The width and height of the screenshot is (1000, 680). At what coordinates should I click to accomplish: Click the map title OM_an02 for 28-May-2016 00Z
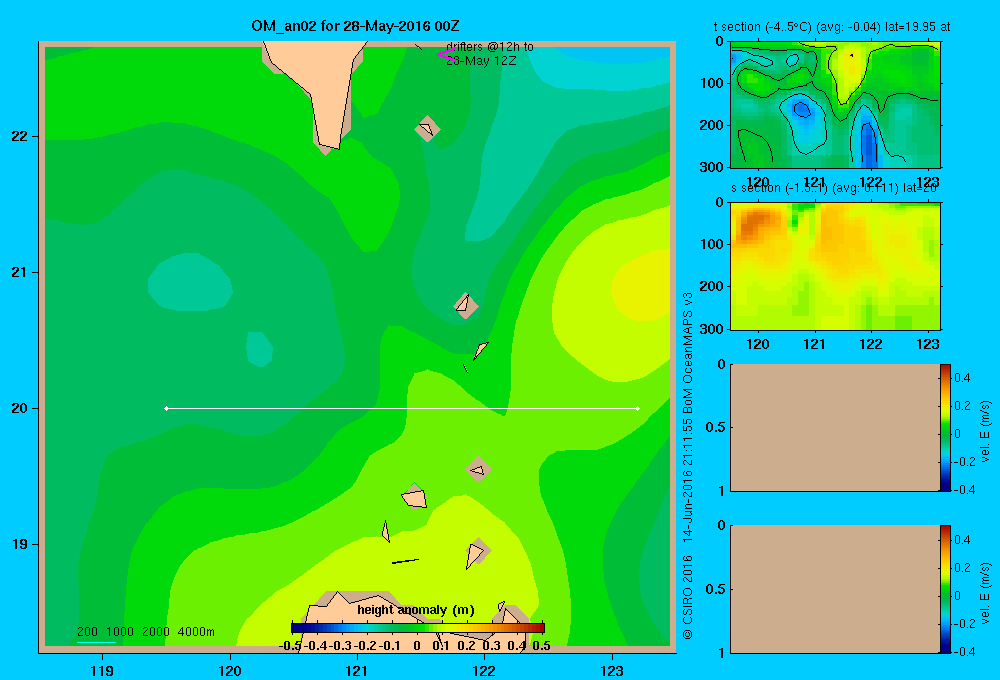click(355, 26)
